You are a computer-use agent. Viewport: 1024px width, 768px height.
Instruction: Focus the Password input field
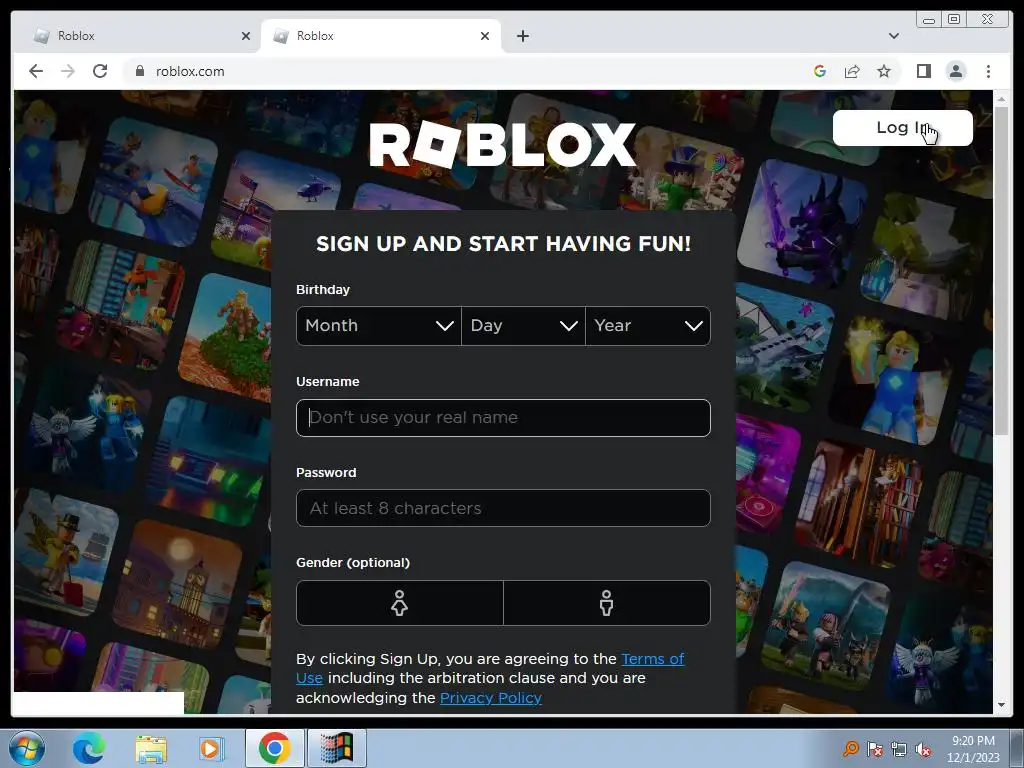click(503, 508)
